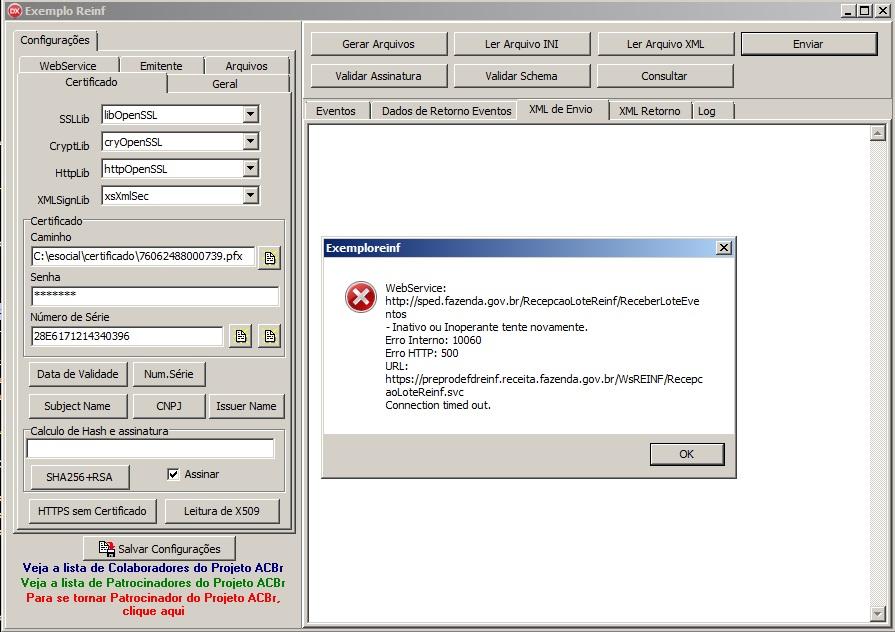Focus the Senha password field

pyautogui.click(x=155, y=296)
